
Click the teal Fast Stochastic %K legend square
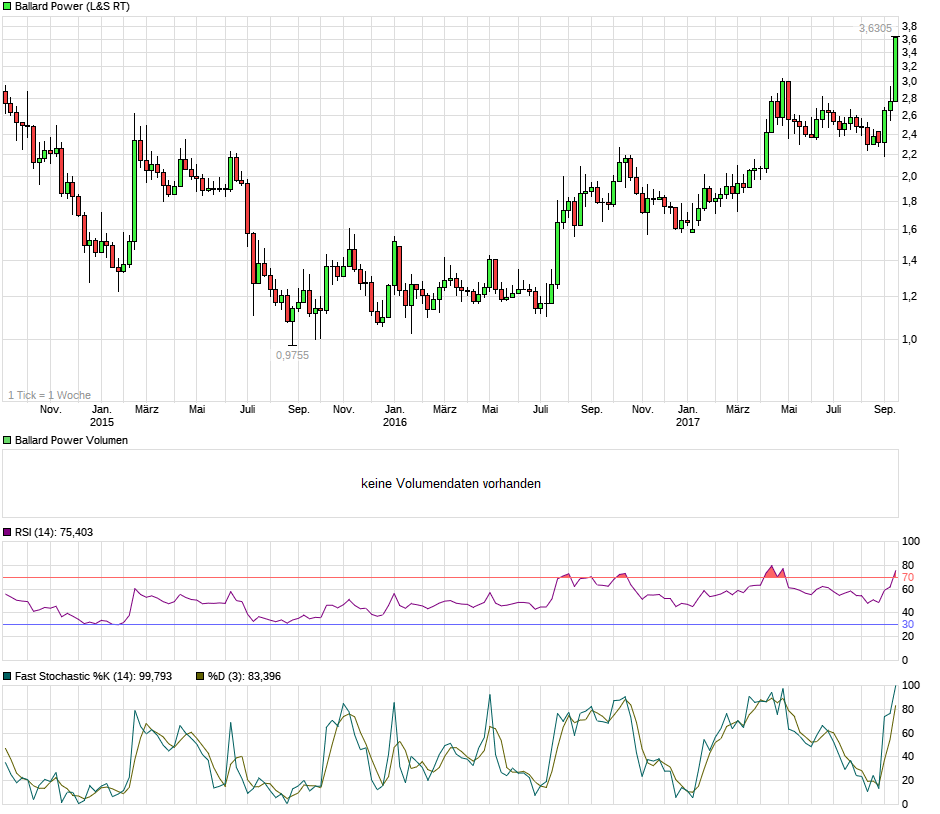pyautogui.click(x=7, y=676)
